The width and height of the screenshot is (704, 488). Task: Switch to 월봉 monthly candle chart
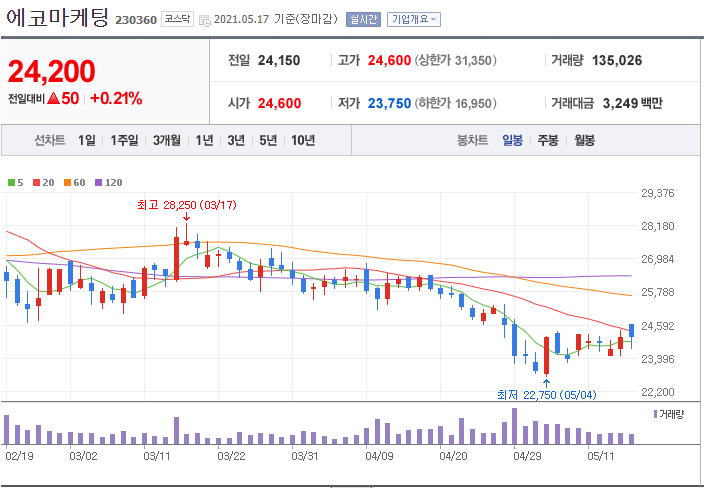click(x=585, y=141)
